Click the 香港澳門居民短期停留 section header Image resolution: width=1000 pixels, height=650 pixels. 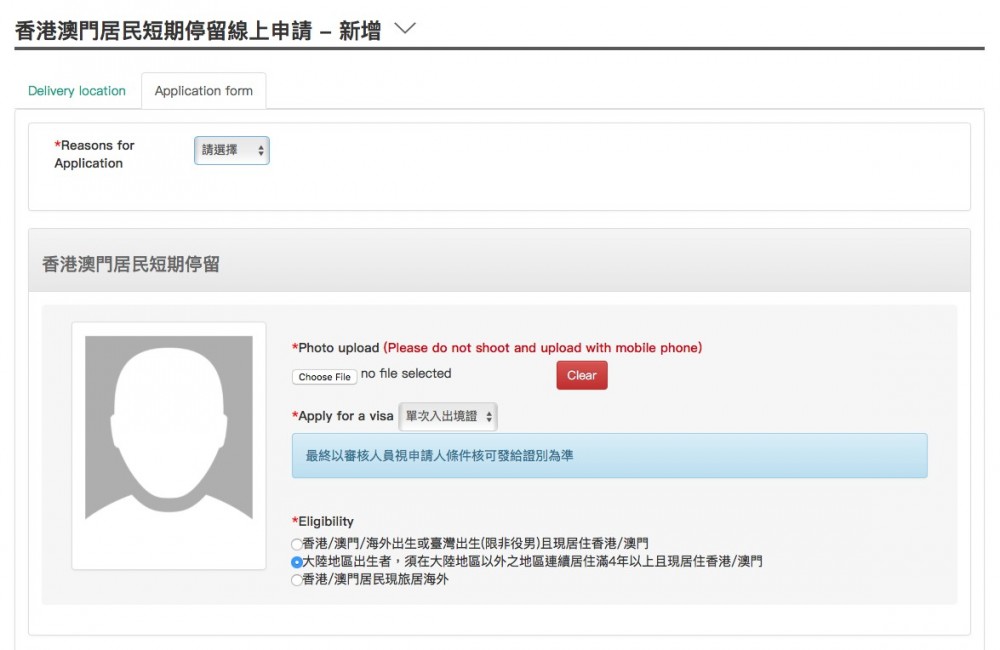131,265
